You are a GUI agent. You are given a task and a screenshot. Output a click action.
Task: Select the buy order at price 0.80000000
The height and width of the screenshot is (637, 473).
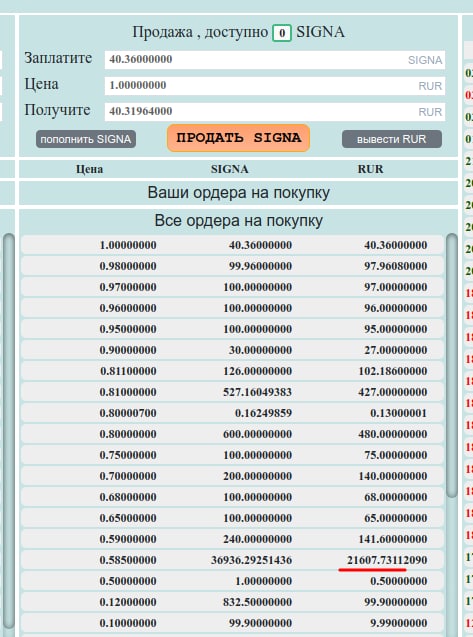pos(232,434)
